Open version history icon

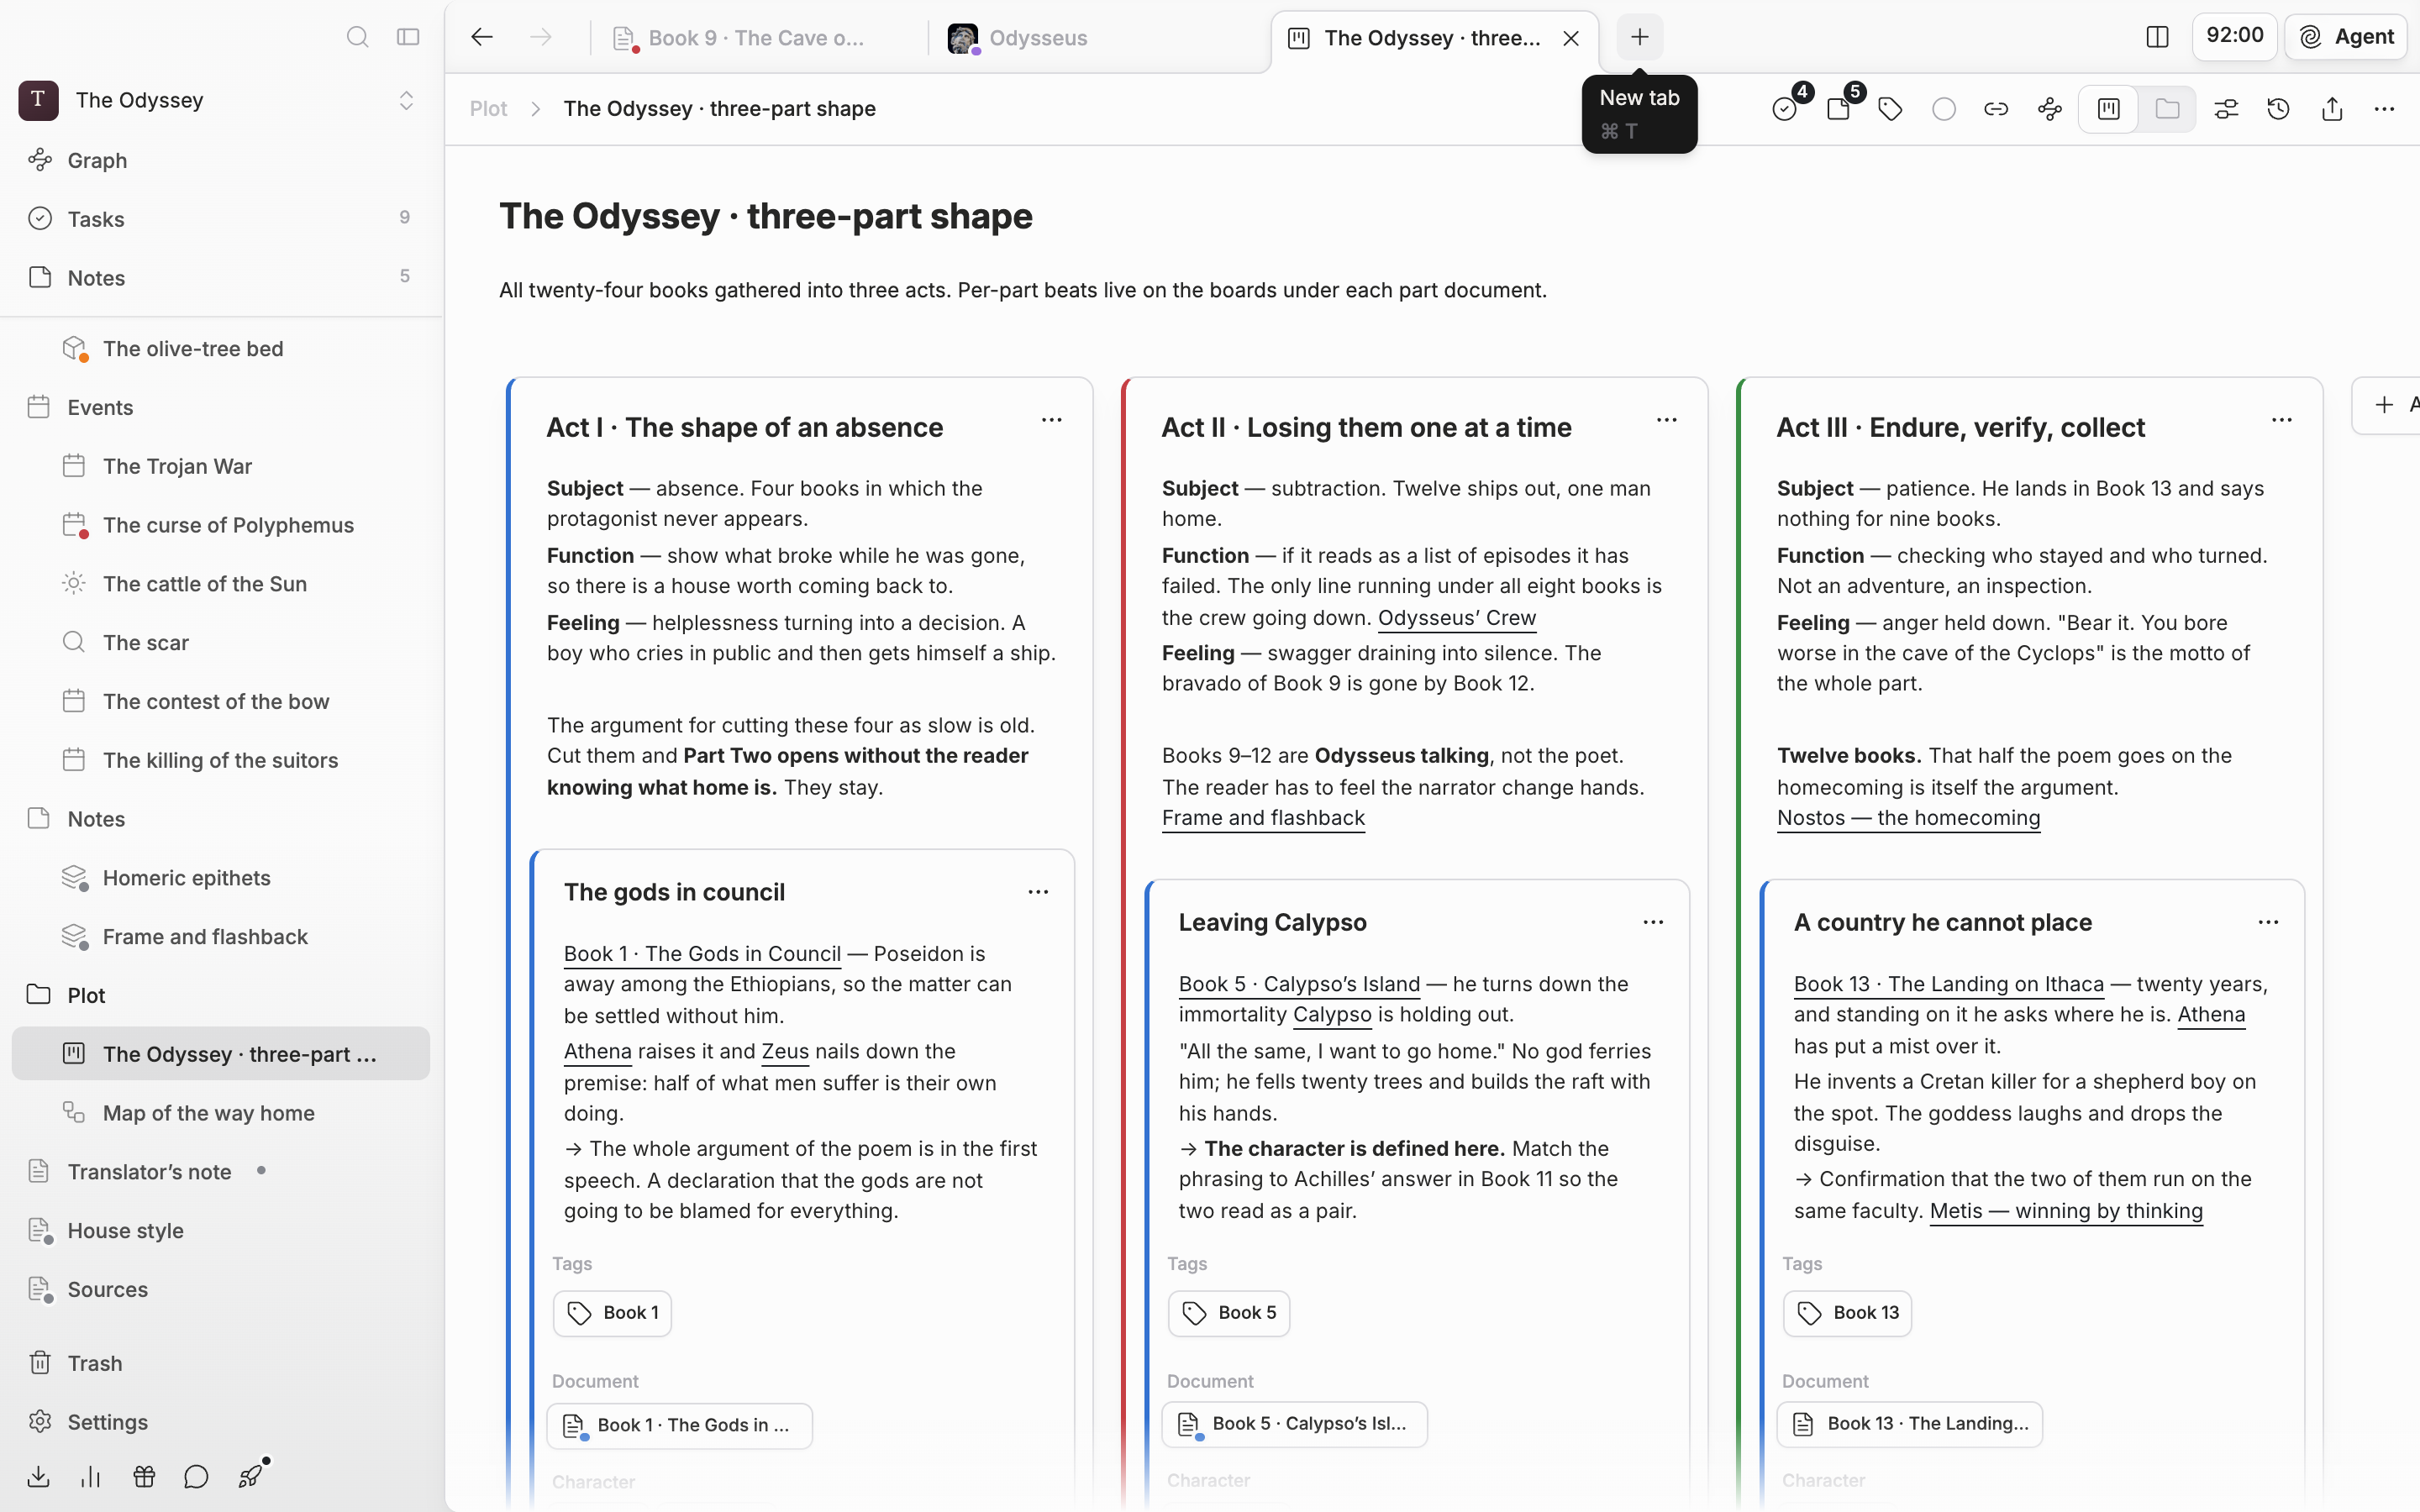click(2279, 109)
